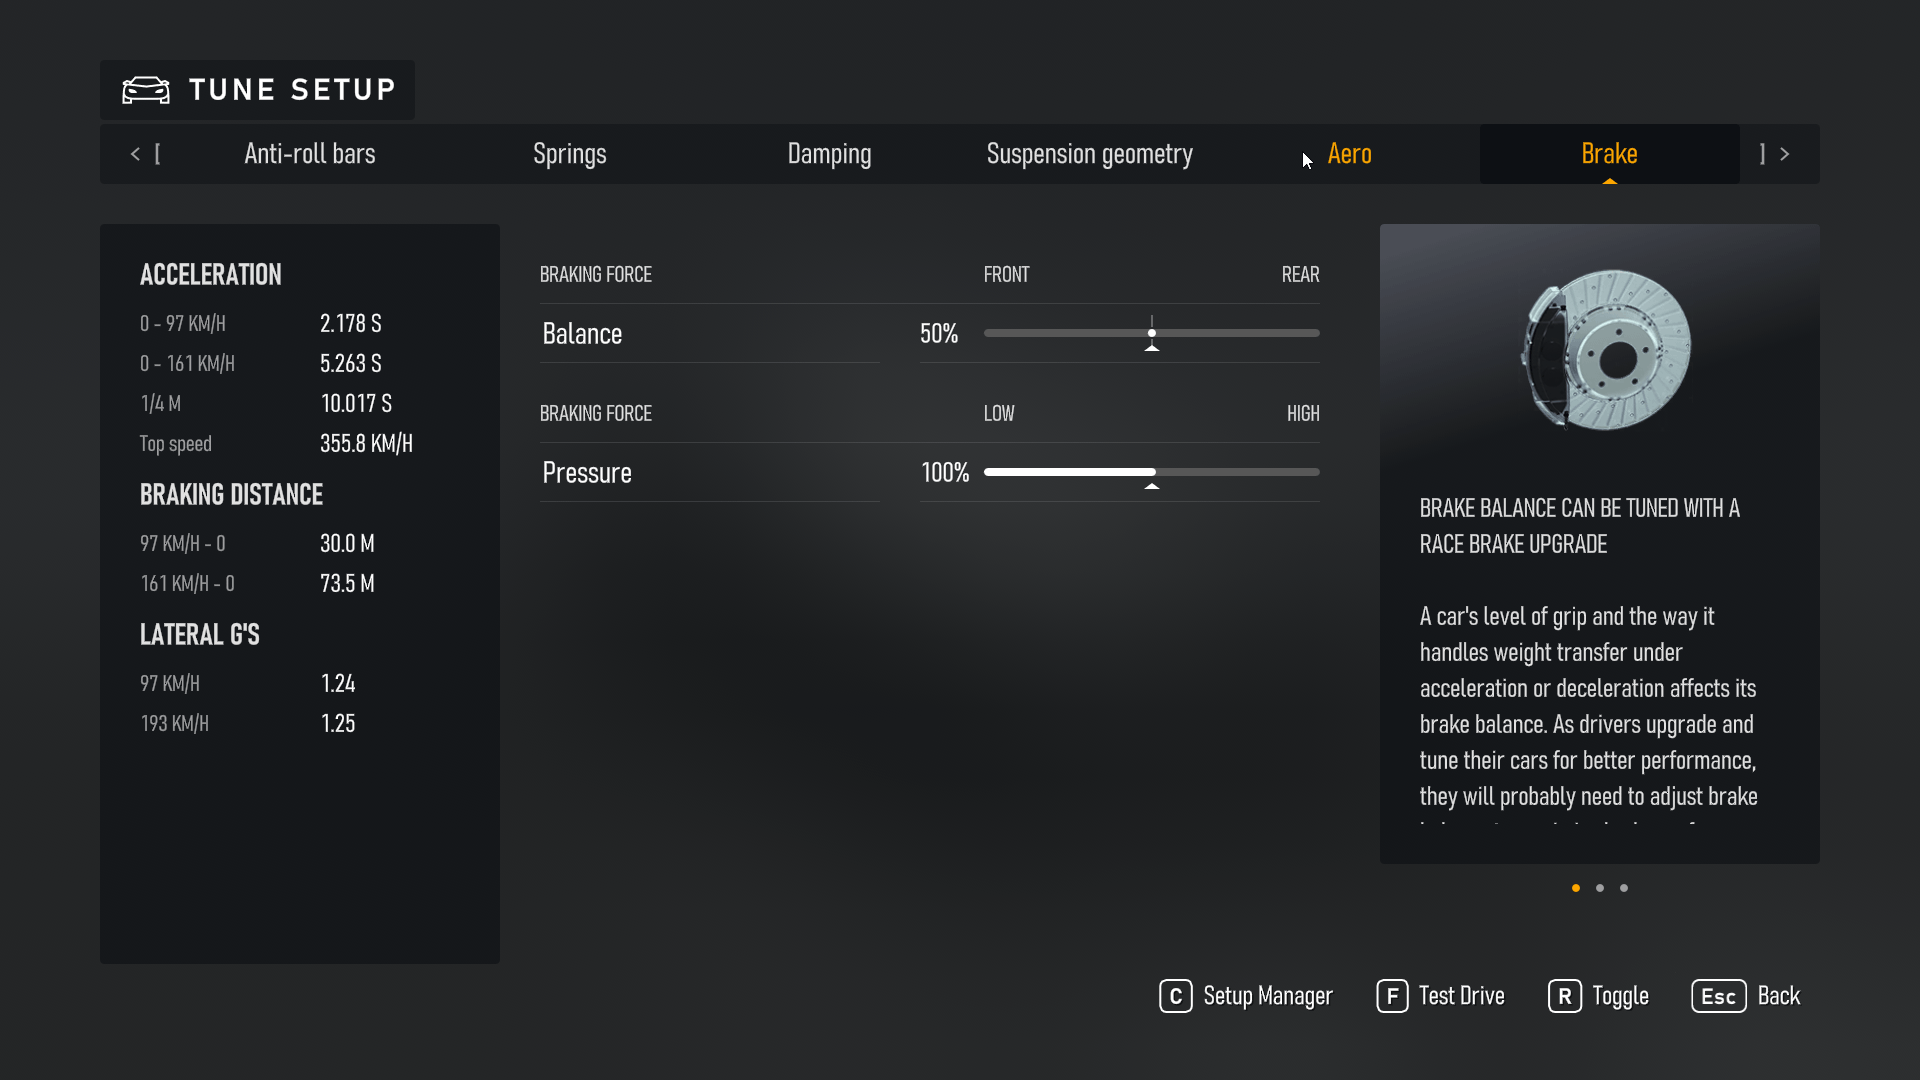This screenshot has height=1080, width=1920.
Task: Click the Brake Balance slider handle
Action: point(1152,333)
